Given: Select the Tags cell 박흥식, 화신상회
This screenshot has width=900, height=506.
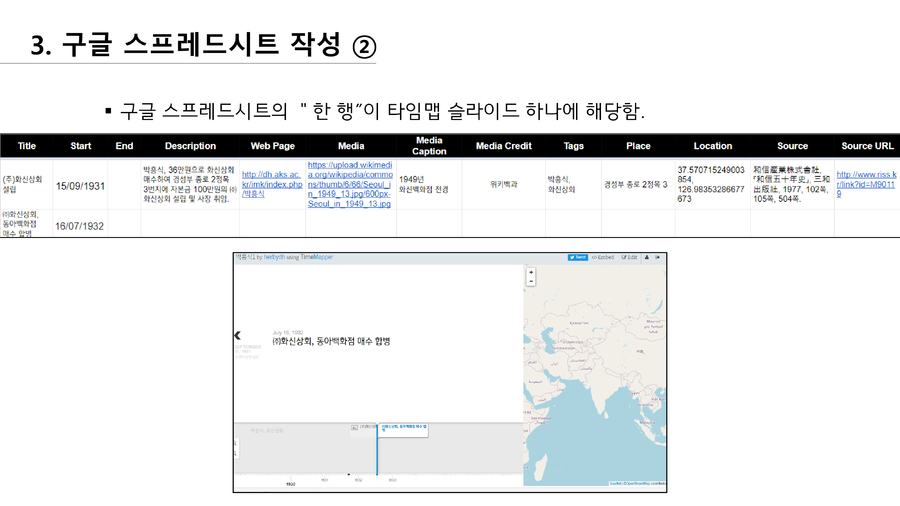Looking at the screenshot, I should click(x=573, y=184).
